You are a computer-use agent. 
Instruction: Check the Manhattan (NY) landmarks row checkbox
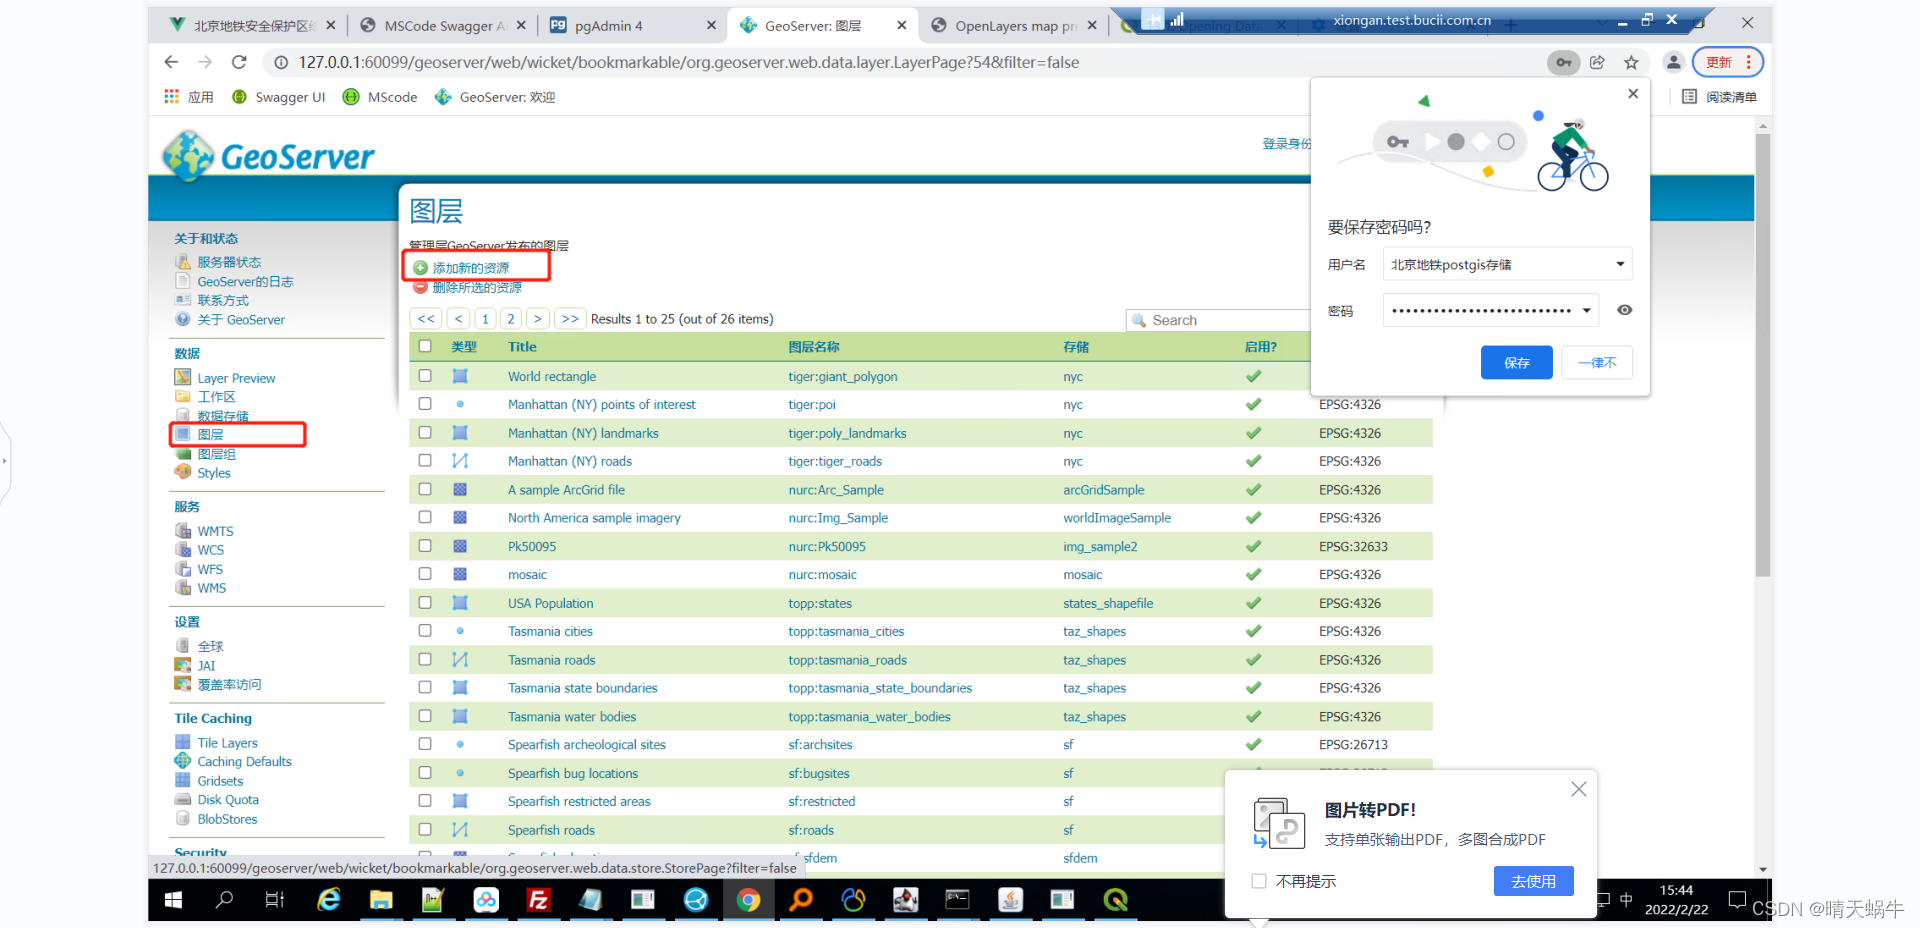tap(425, 432)
